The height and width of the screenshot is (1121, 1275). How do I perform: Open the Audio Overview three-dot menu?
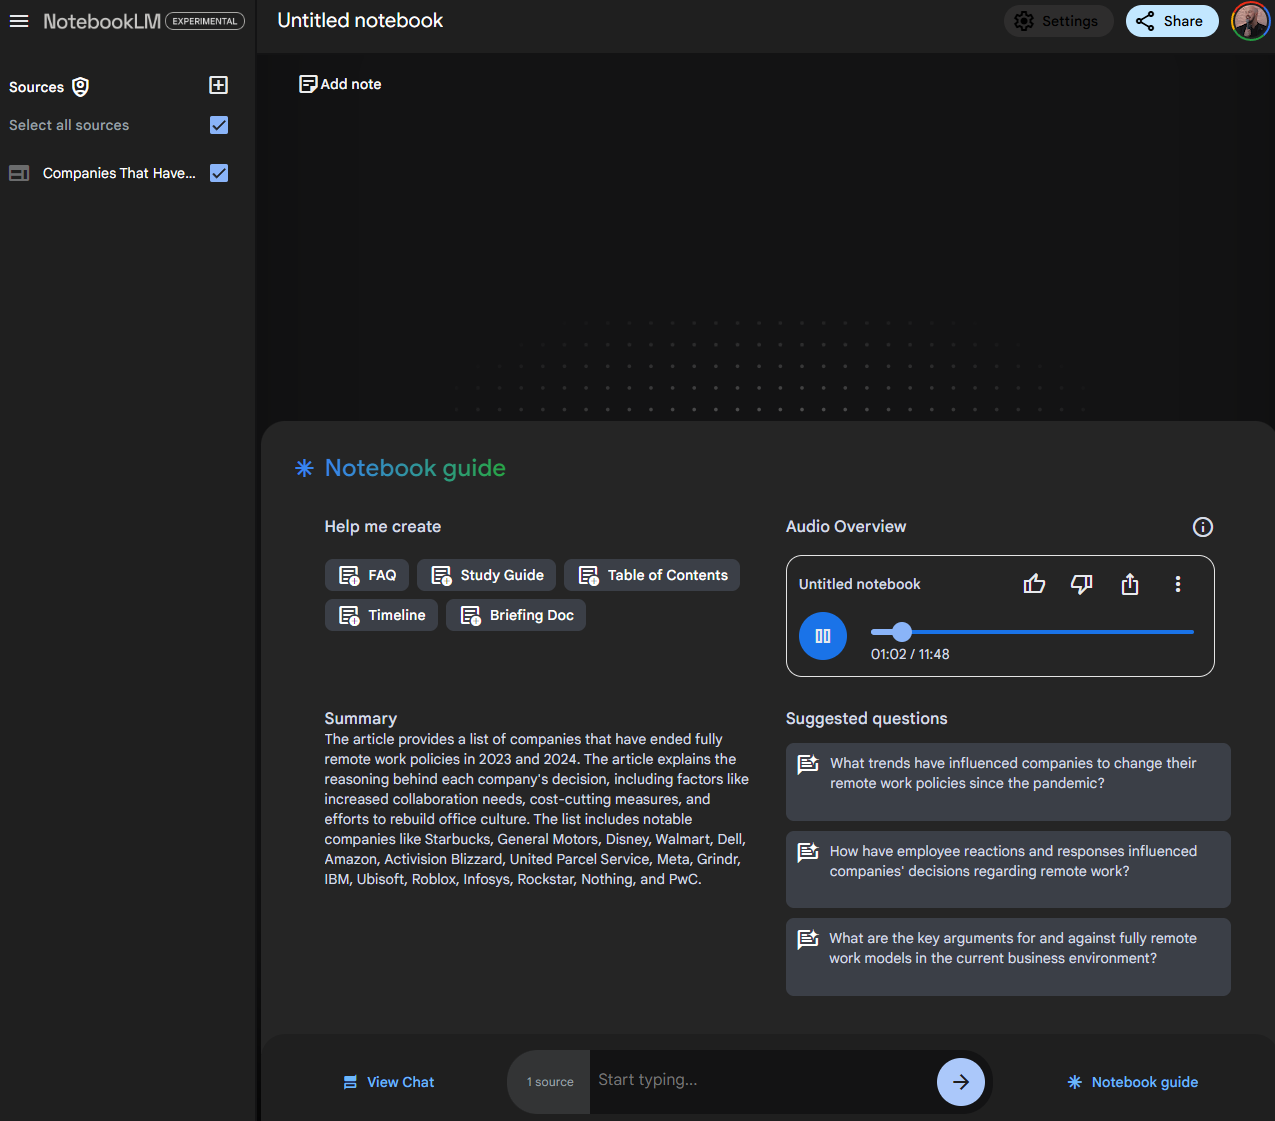(1177, 584)
